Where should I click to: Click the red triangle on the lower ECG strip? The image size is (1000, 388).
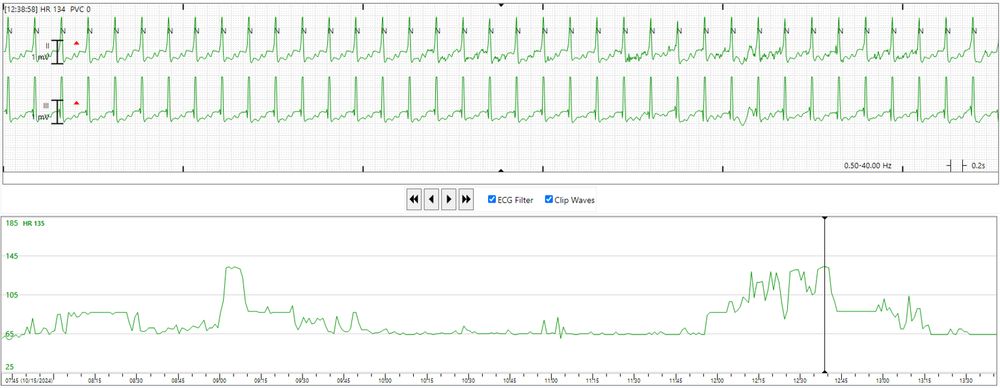tap(77, 103)
